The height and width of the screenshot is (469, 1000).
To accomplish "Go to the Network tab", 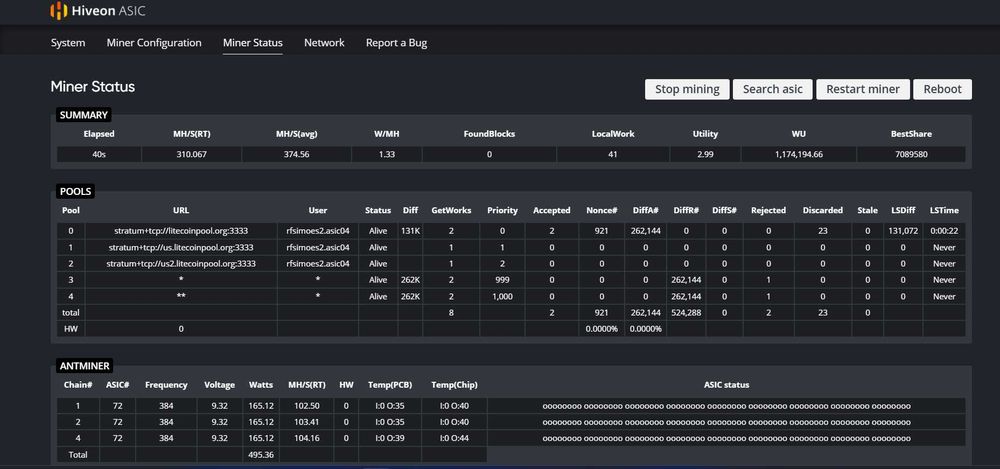I will 324,43.
